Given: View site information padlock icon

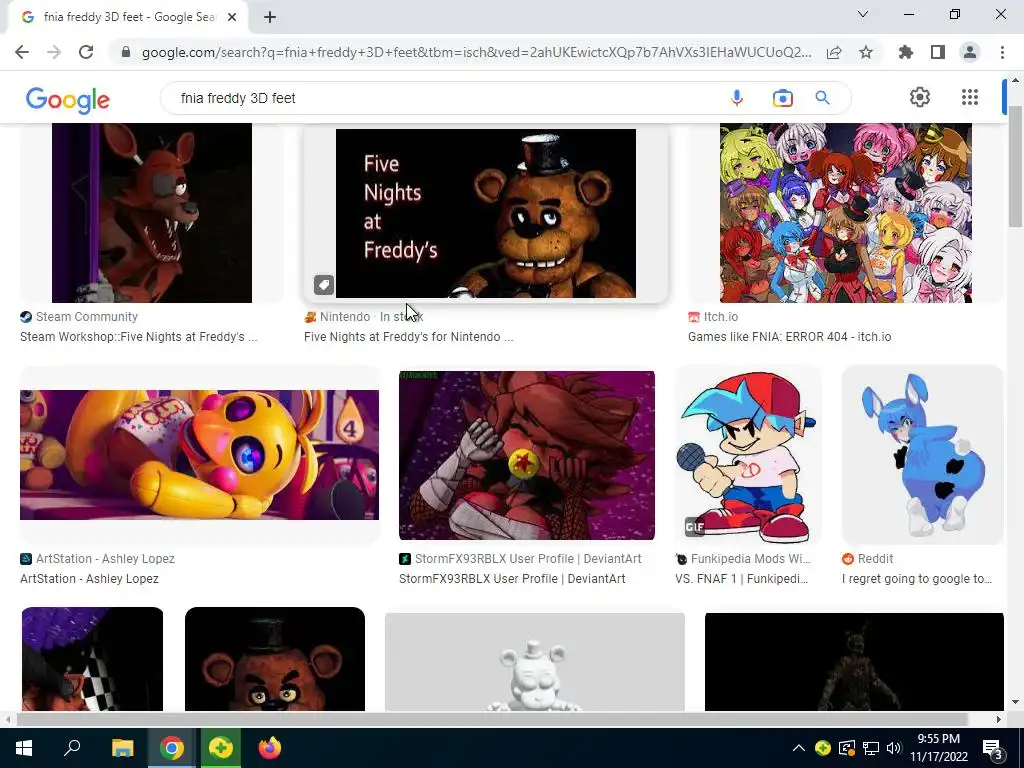Looking at the screenshot, I should click(x=126, y=52).
